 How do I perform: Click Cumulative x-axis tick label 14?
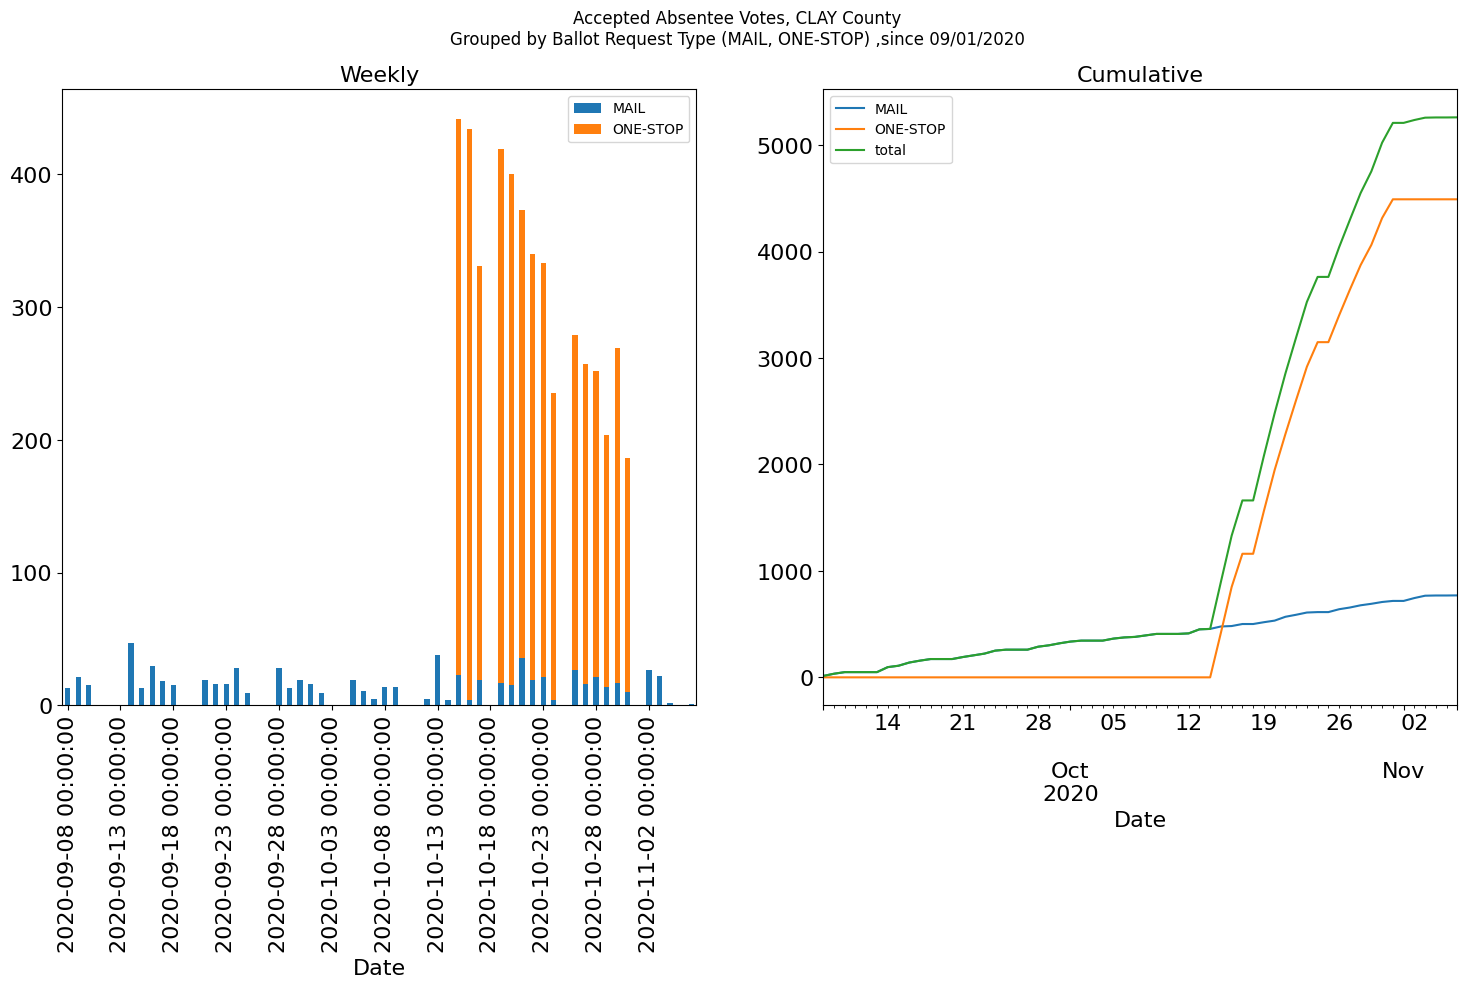(x=887, y=723)
